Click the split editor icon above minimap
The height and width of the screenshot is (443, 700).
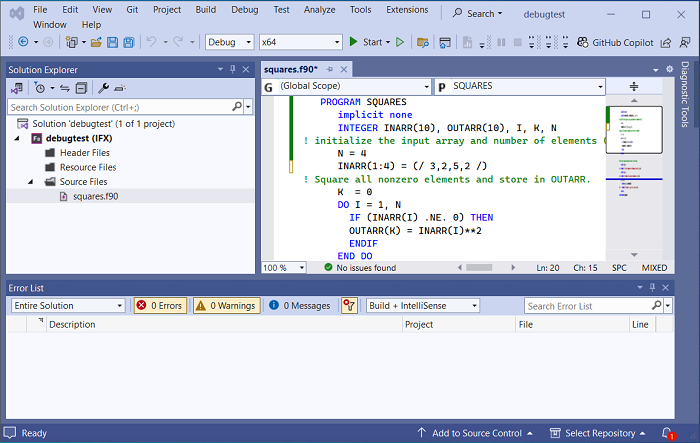click(x=633, y=87)
